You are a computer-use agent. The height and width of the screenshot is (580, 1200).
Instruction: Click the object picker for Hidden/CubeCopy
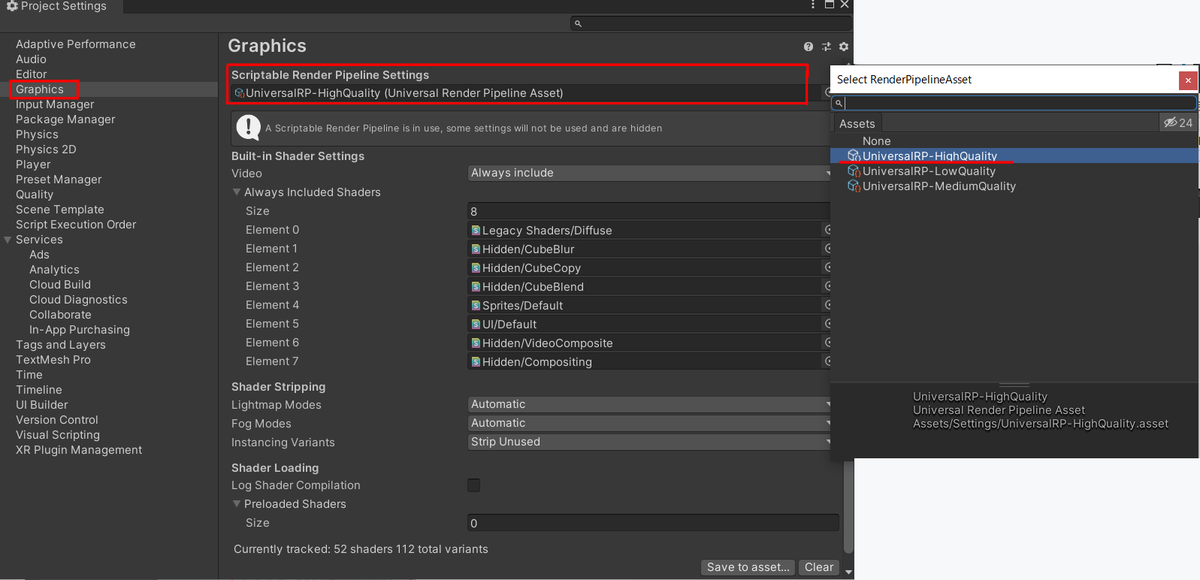coord(829,268)
